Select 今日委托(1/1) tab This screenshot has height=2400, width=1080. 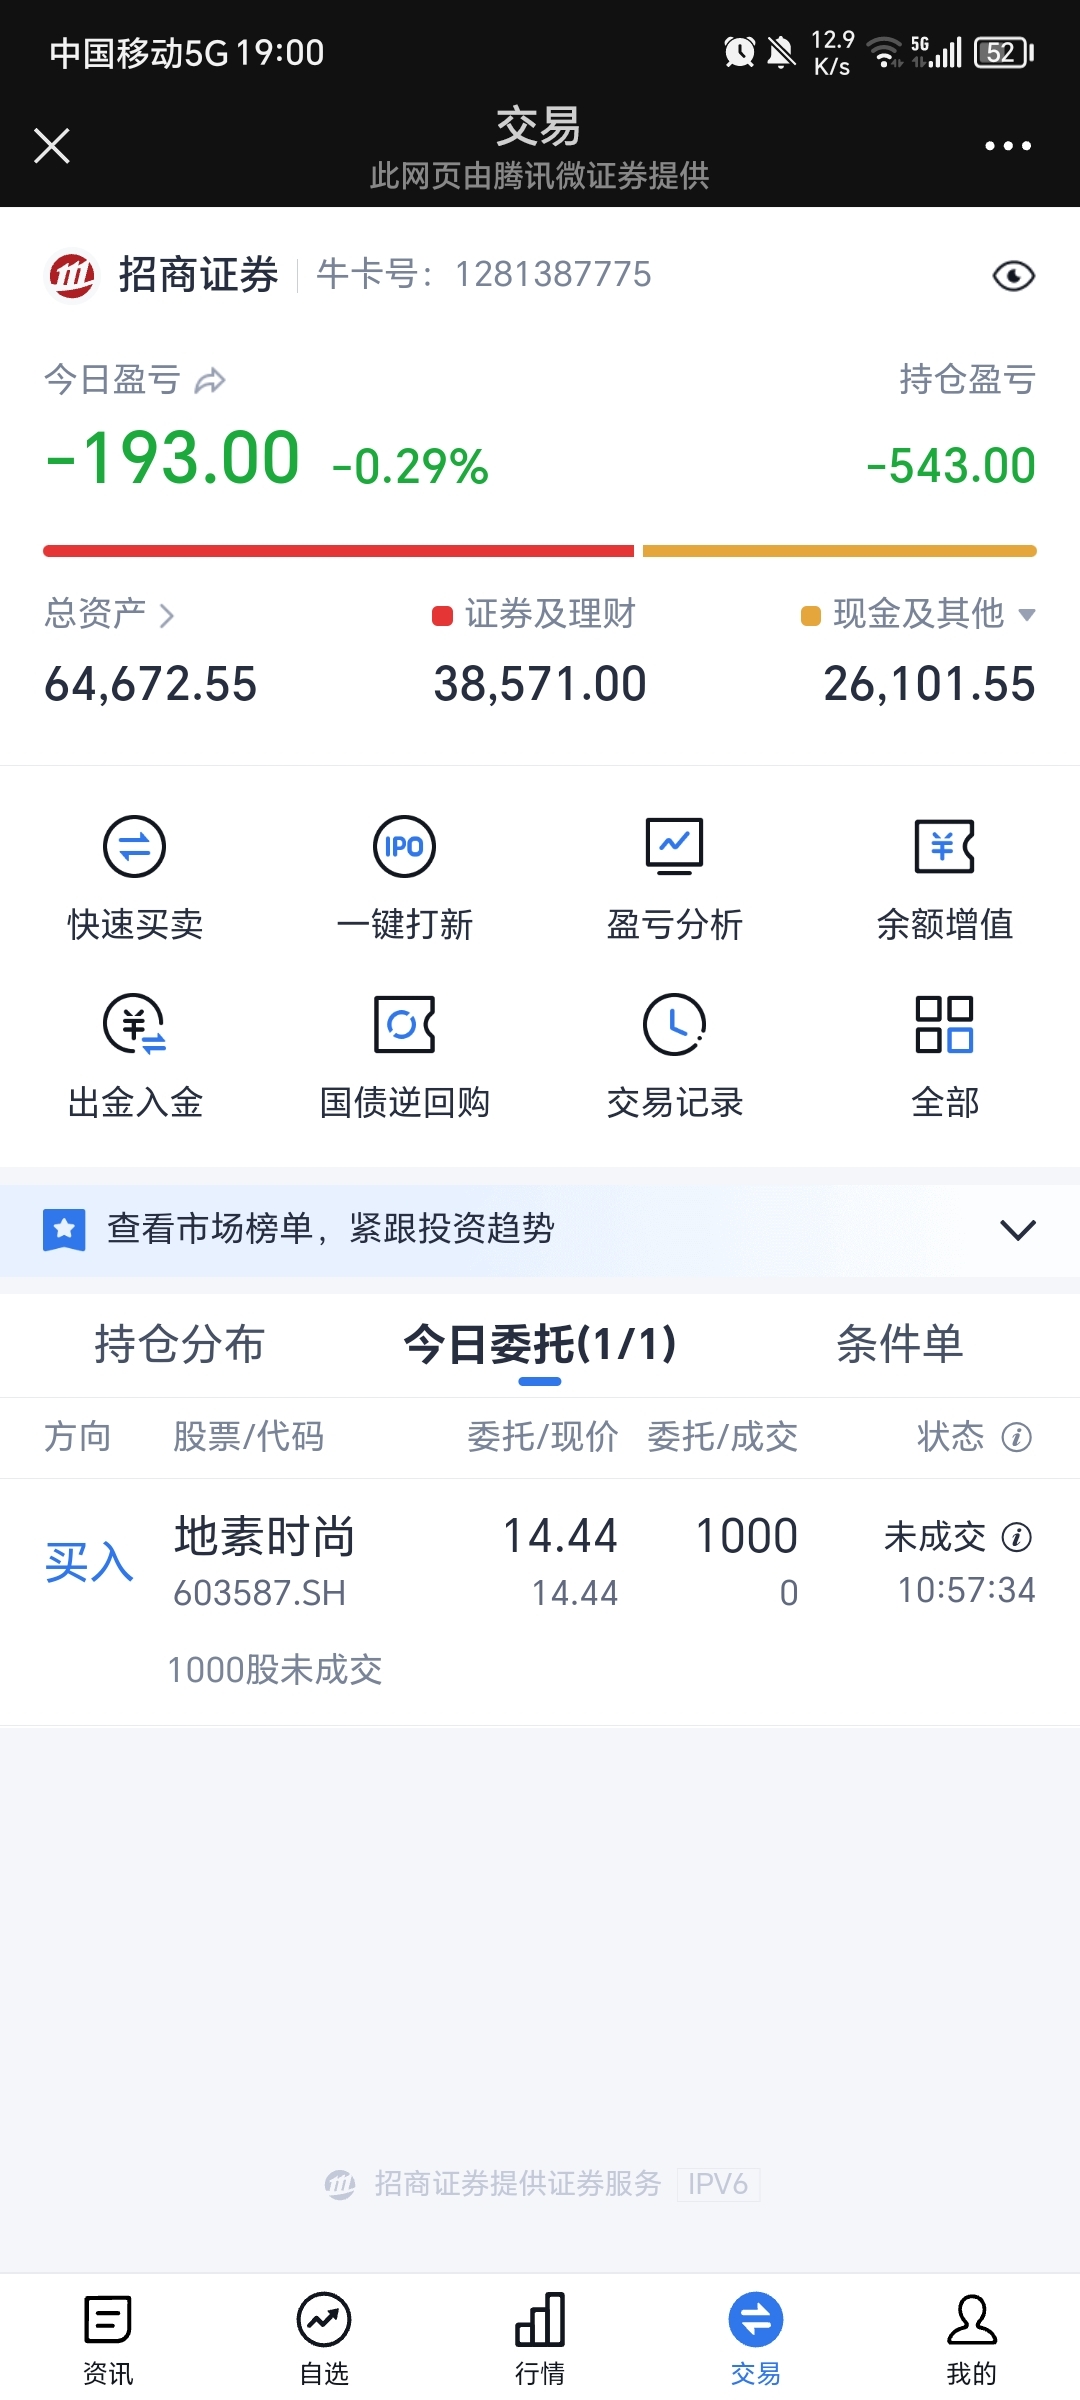coord(540,1344)
